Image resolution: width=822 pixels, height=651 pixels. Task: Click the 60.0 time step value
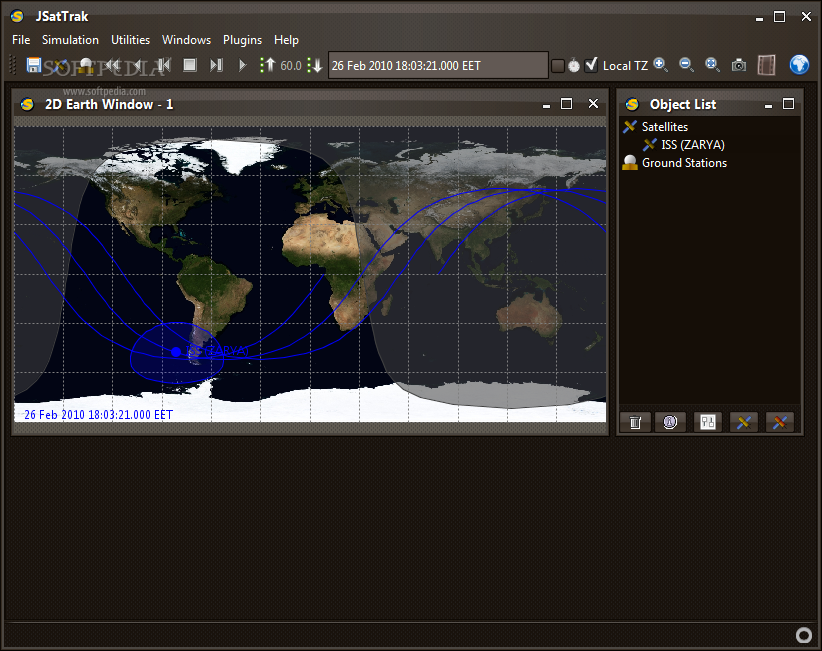[291, 66]
